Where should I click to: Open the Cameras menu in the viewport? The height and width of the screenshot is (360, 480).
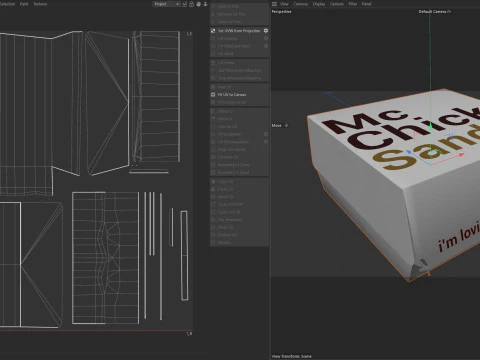point(300,4)
